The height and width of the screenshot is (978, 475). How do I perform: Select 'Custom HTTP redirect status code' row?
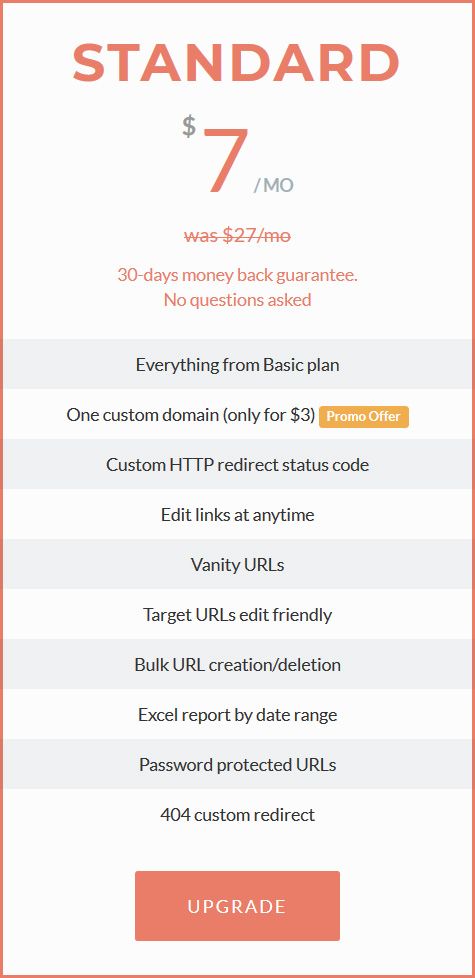click(238, 464)
